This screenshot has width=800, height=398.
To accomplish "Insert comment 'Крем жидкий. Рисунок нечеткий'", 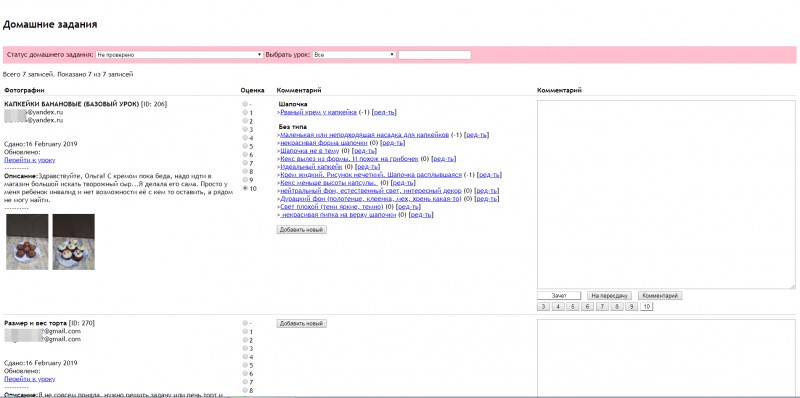I will click(x=371, y=175).
